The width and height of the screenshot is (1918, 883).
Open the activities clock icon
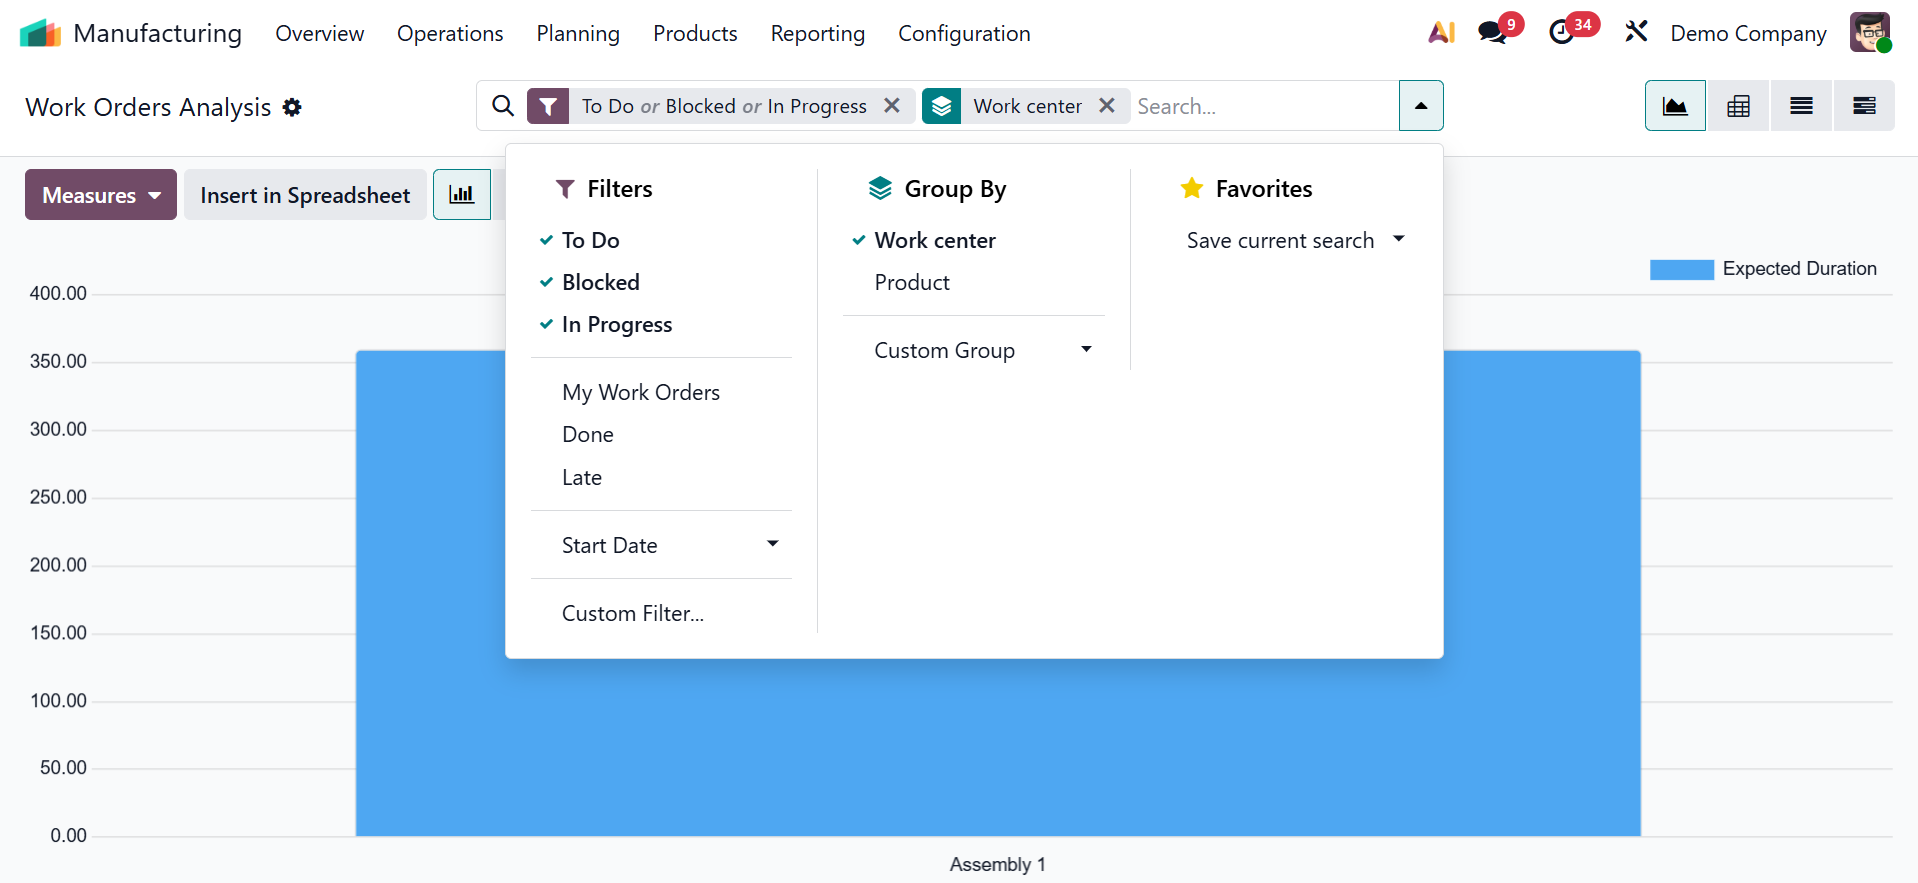(1561, 33)
